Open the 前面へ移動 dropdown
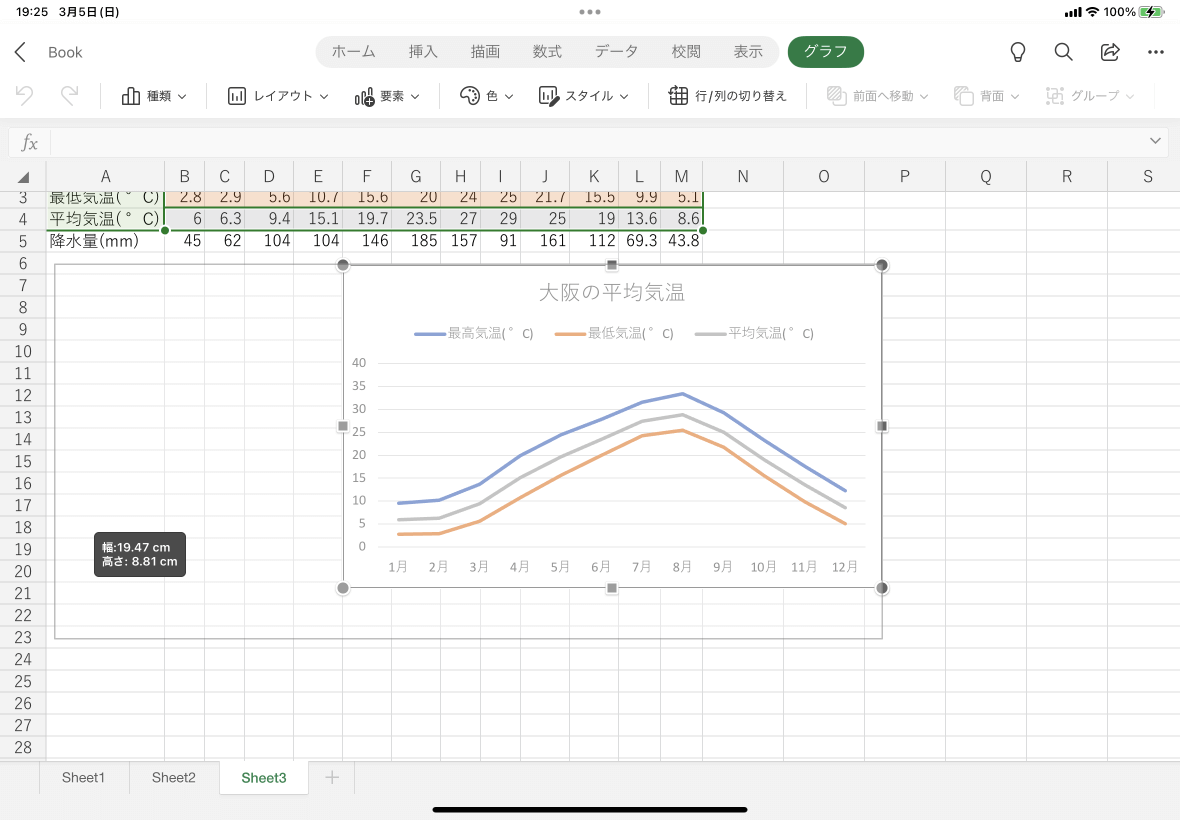 877,96
